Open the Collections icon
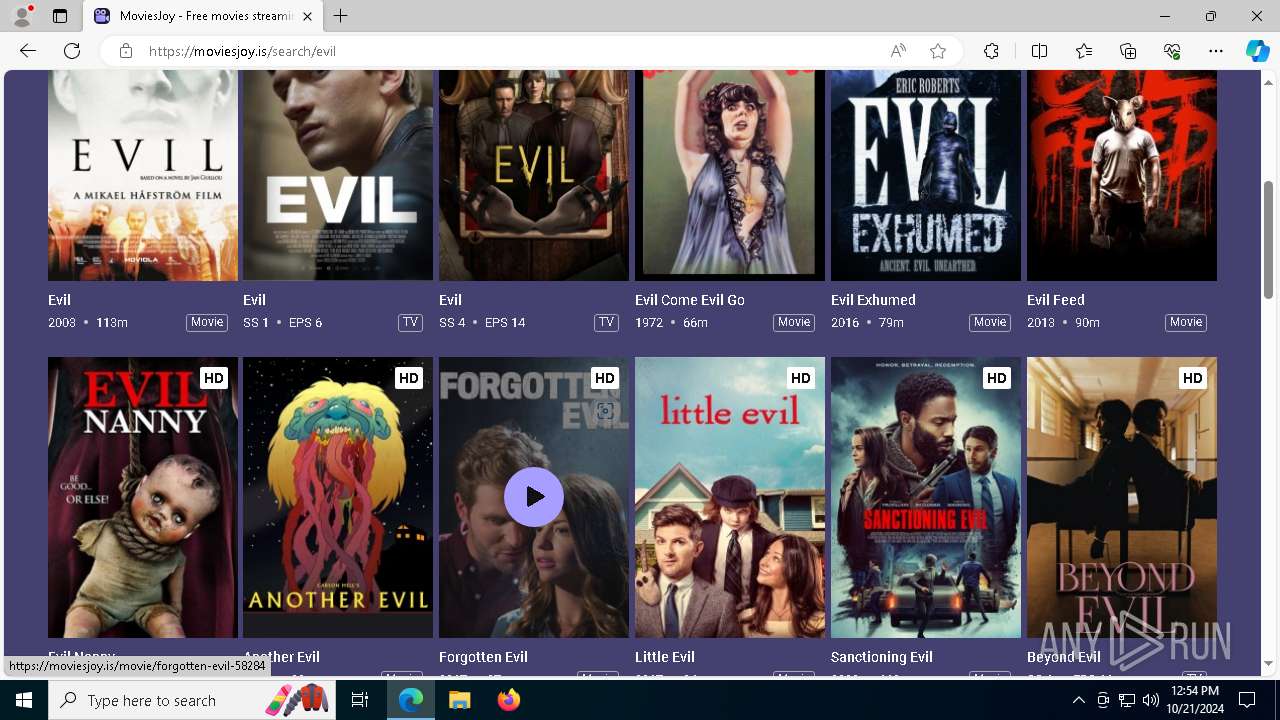This screenshot has height=720, width=1280. [1128, 51]
